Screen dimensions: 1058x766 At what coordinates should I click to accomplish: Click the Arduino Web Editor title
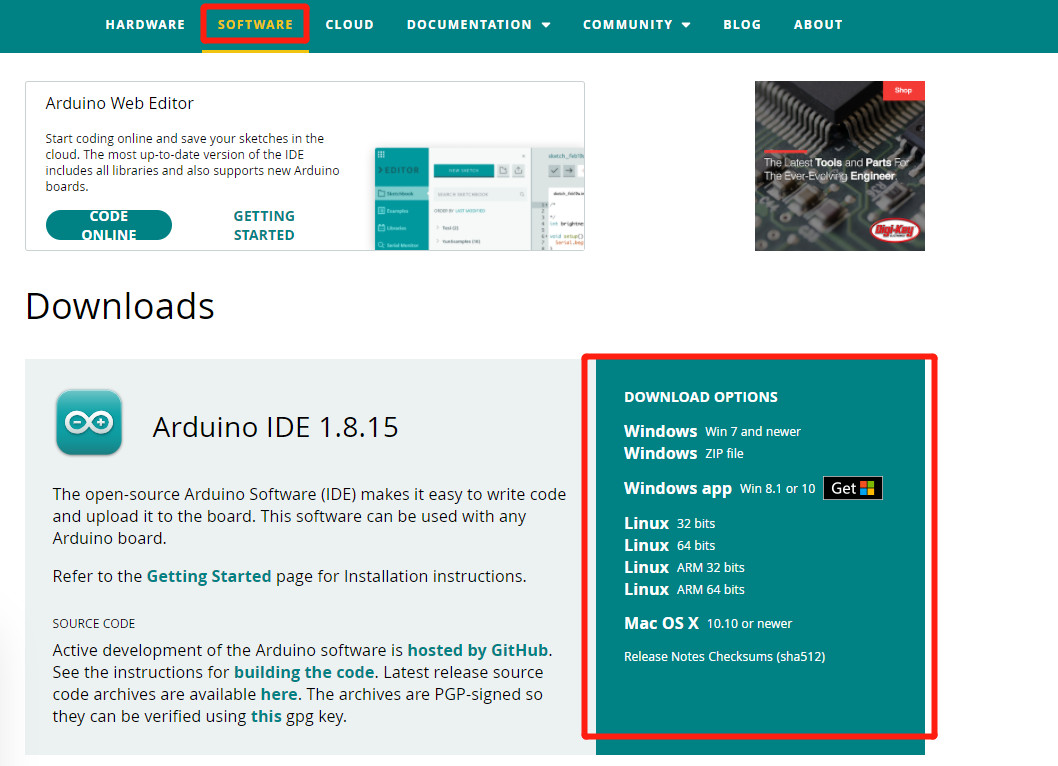(119, 103)
